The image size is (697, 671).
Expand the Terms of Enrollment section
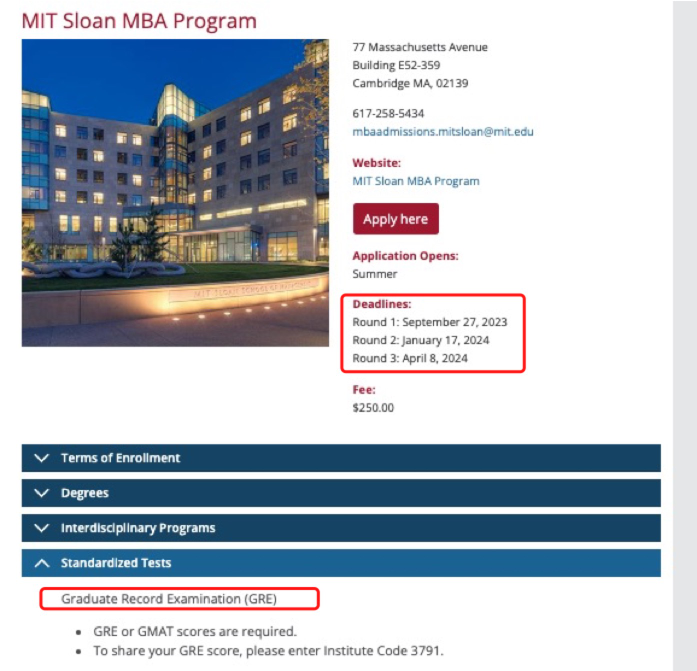pyautogui.click(x=121, y=458)
